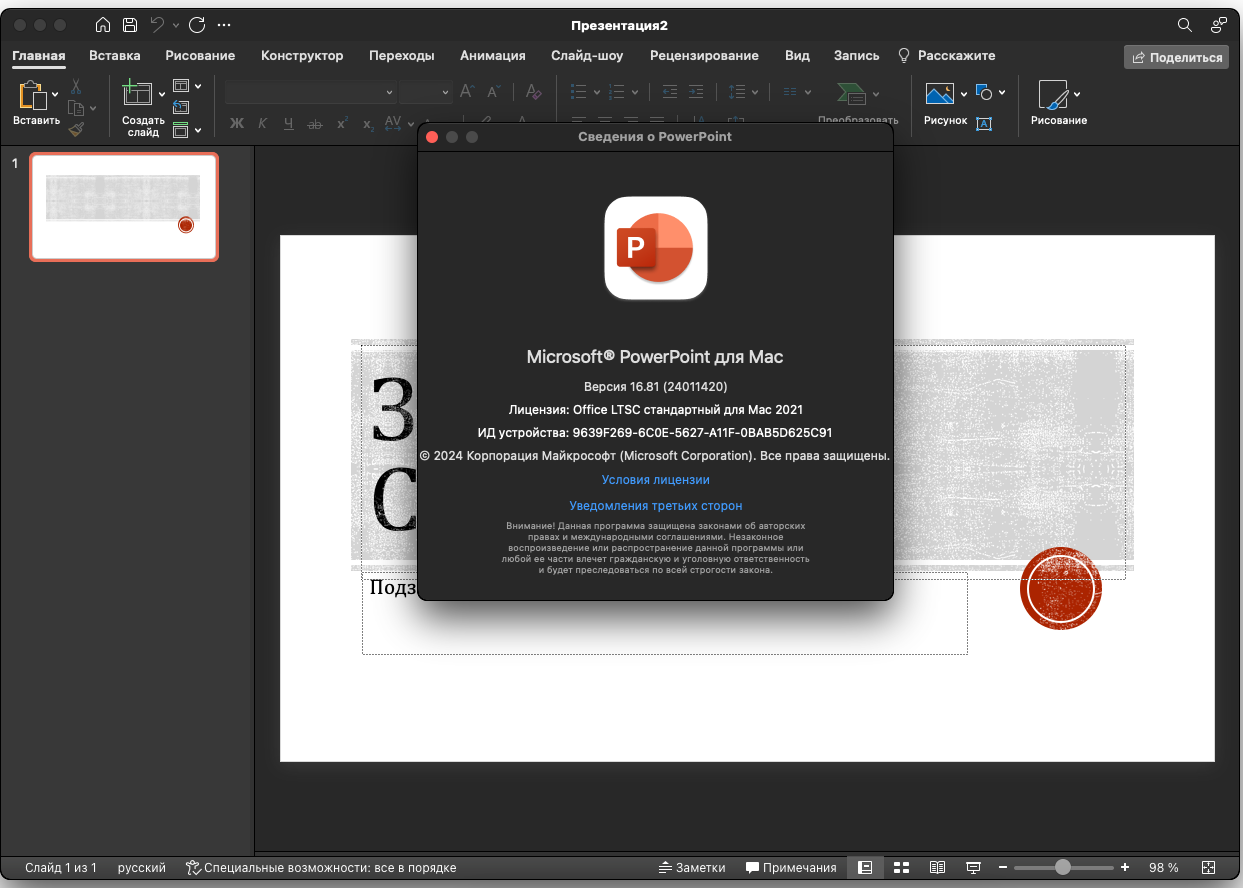Click the Cut scissors icon
The height and width of the screenshot is (888, 1243).
[x=76, y=86]
